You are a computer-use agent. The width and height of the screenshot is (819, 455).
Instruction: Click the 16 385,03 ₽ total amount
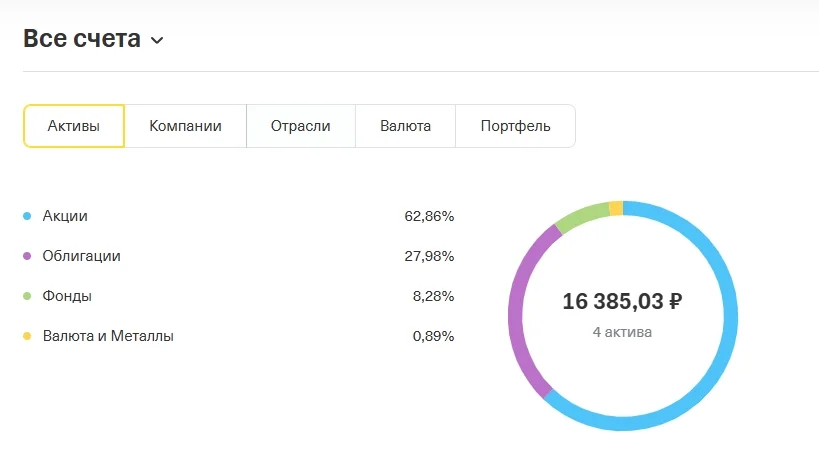[x=622, y=301]
